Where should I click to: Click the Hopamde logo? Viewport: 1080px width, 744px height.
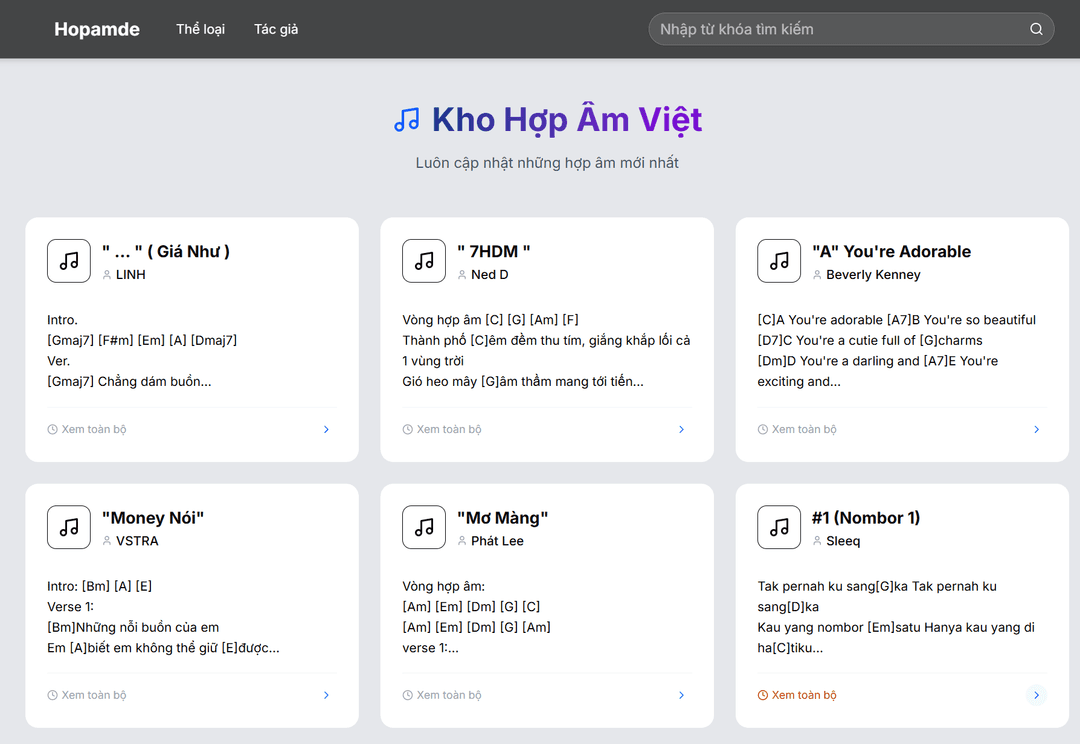97,29
